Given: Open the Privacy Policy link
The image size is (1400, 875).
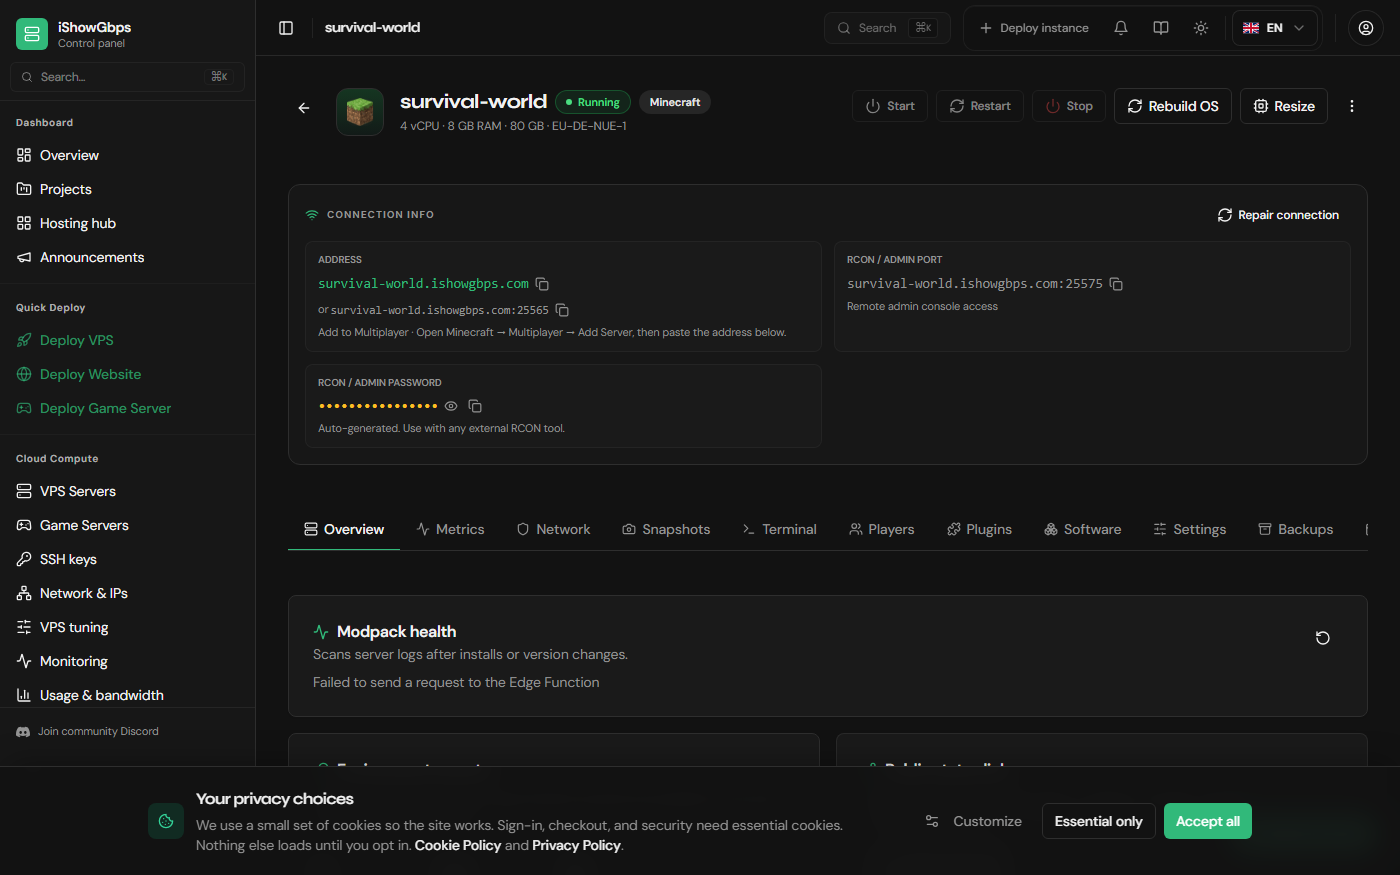Looking at the screenshot, I should click(576, 846).
